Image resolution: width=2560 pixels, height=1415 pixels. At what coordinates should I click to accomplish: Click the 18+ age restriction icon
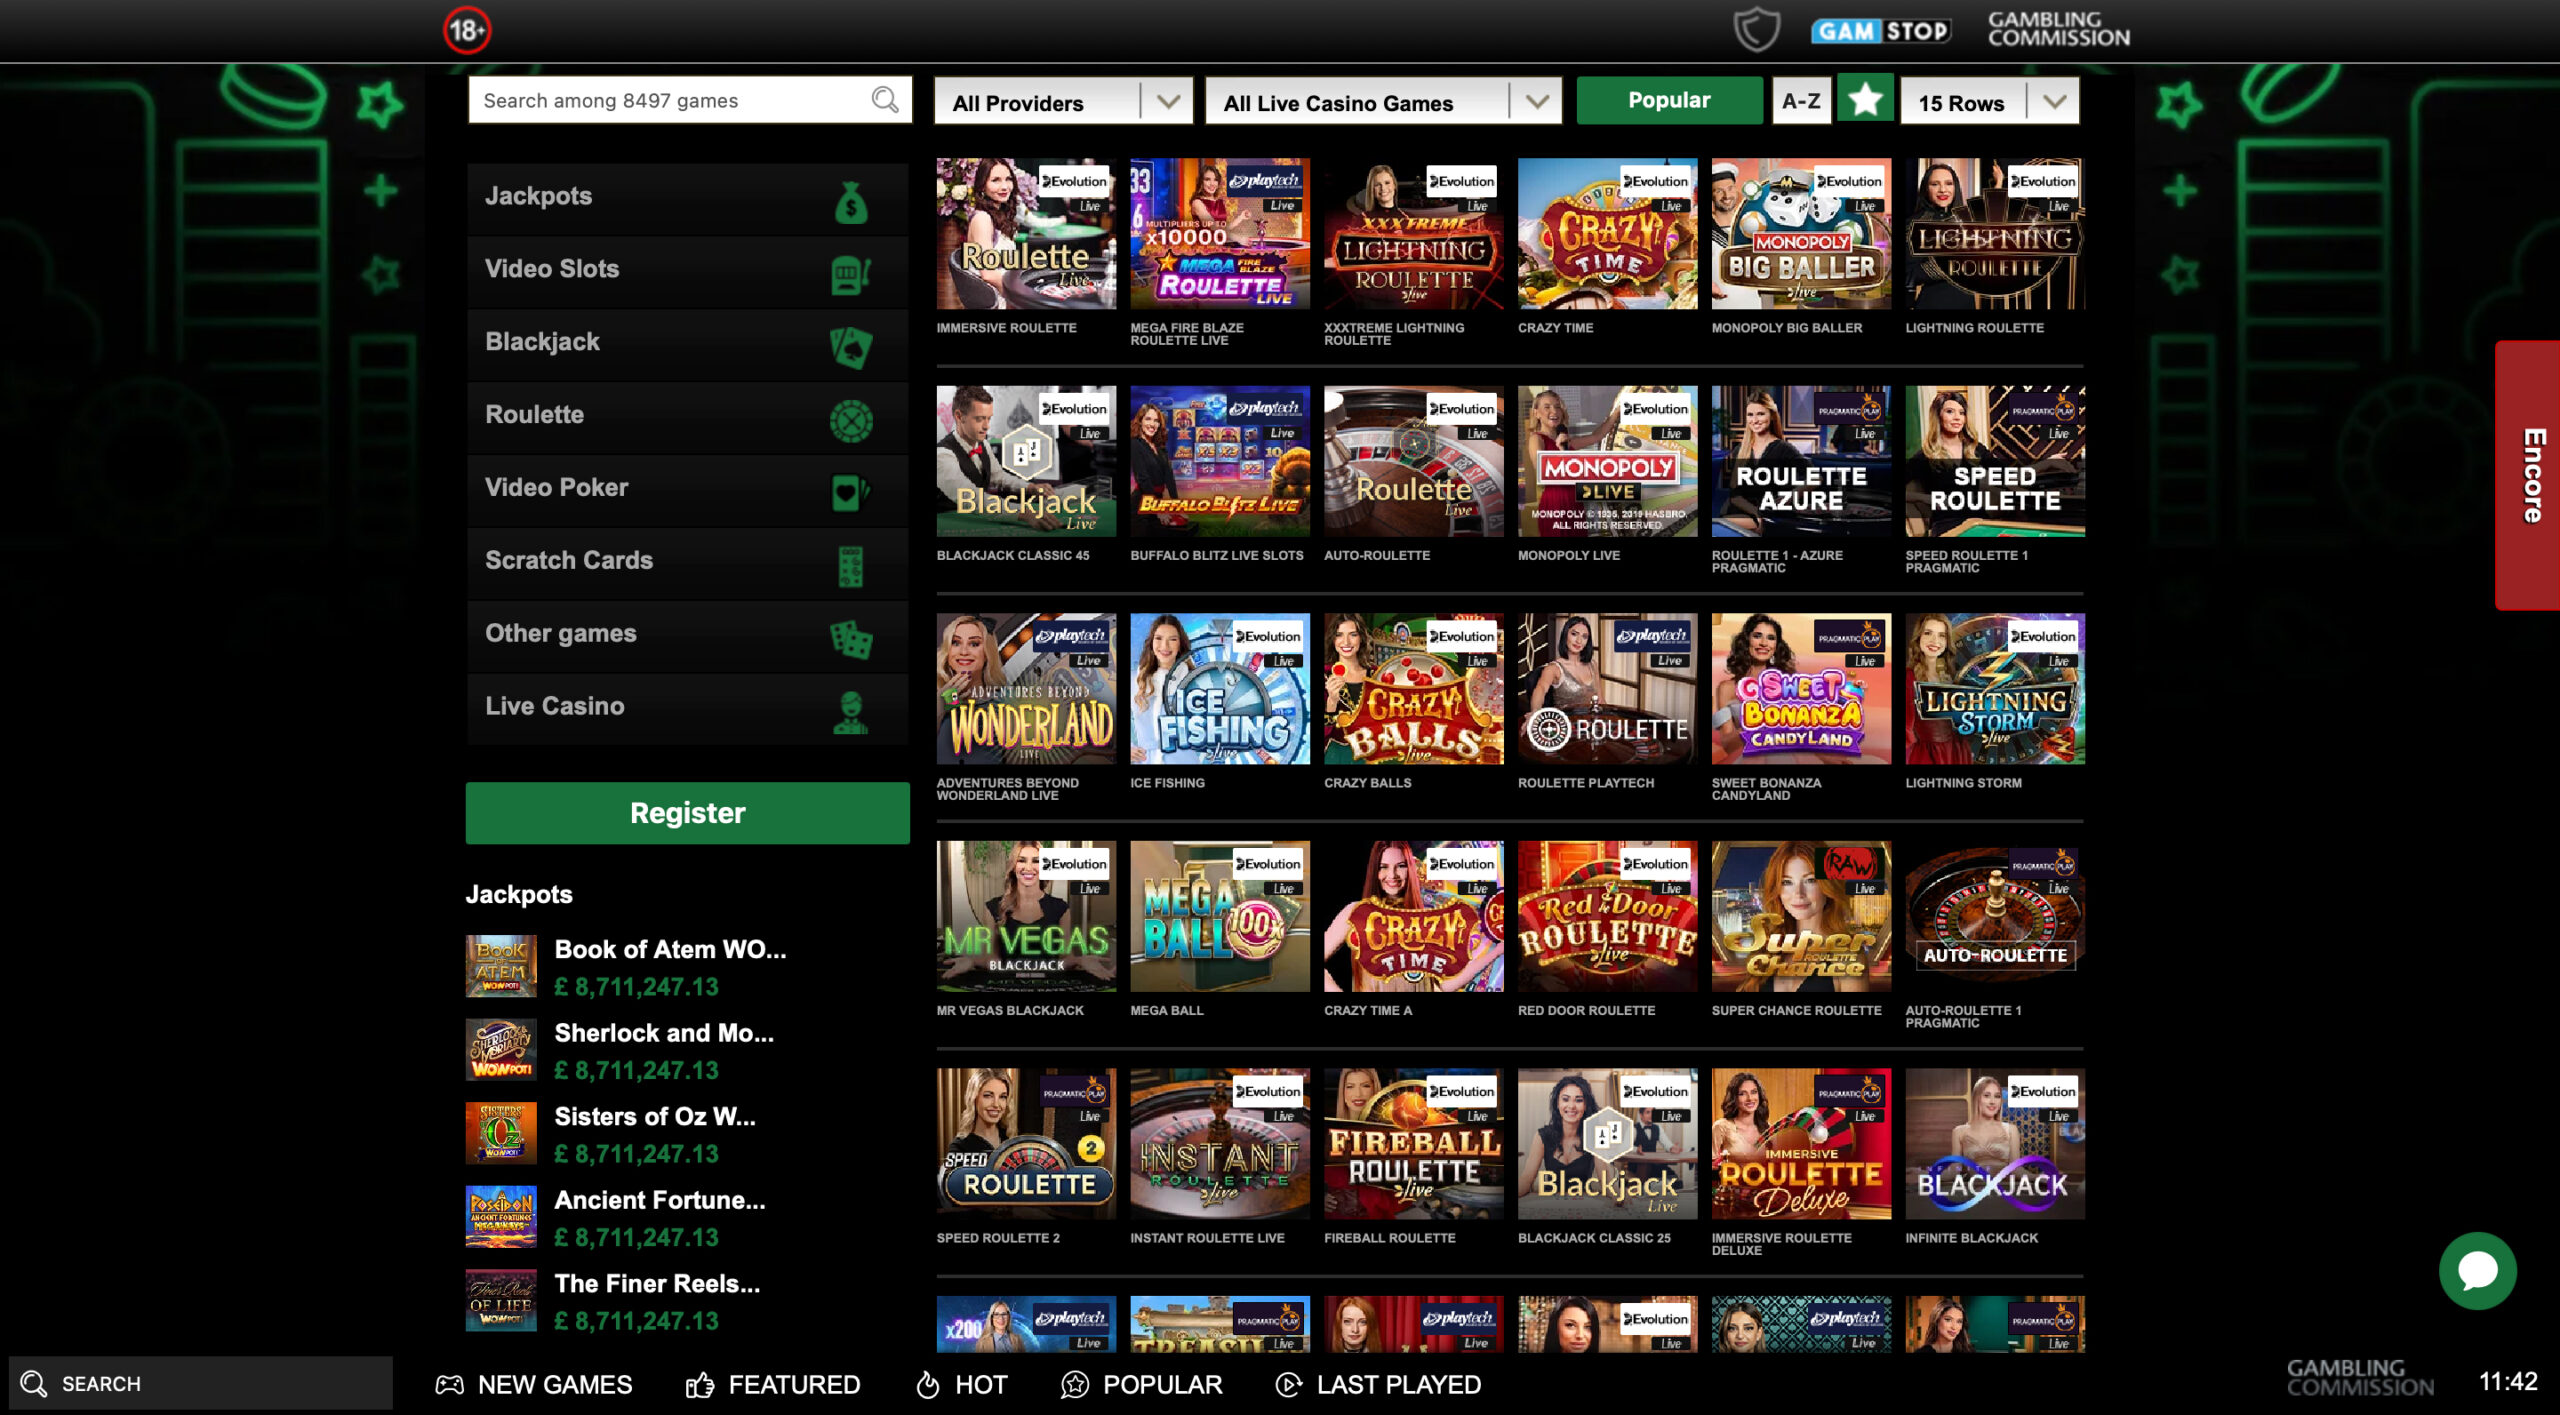[467, 30]
